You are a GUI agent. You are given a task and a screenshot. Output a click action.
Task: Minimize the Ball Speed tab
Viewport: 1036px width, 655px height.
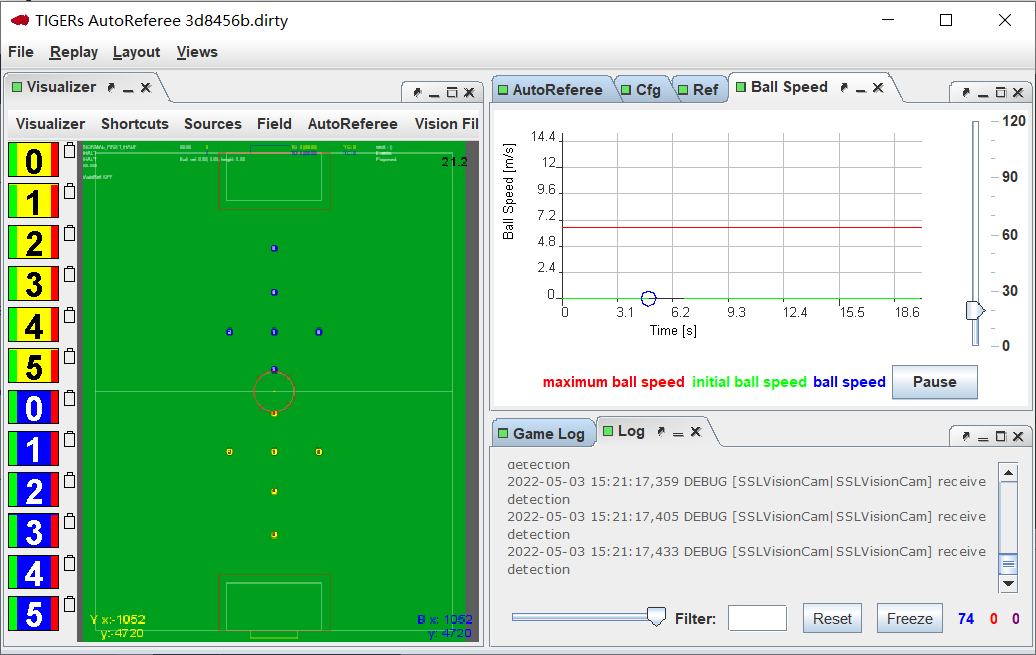point(861,88)
